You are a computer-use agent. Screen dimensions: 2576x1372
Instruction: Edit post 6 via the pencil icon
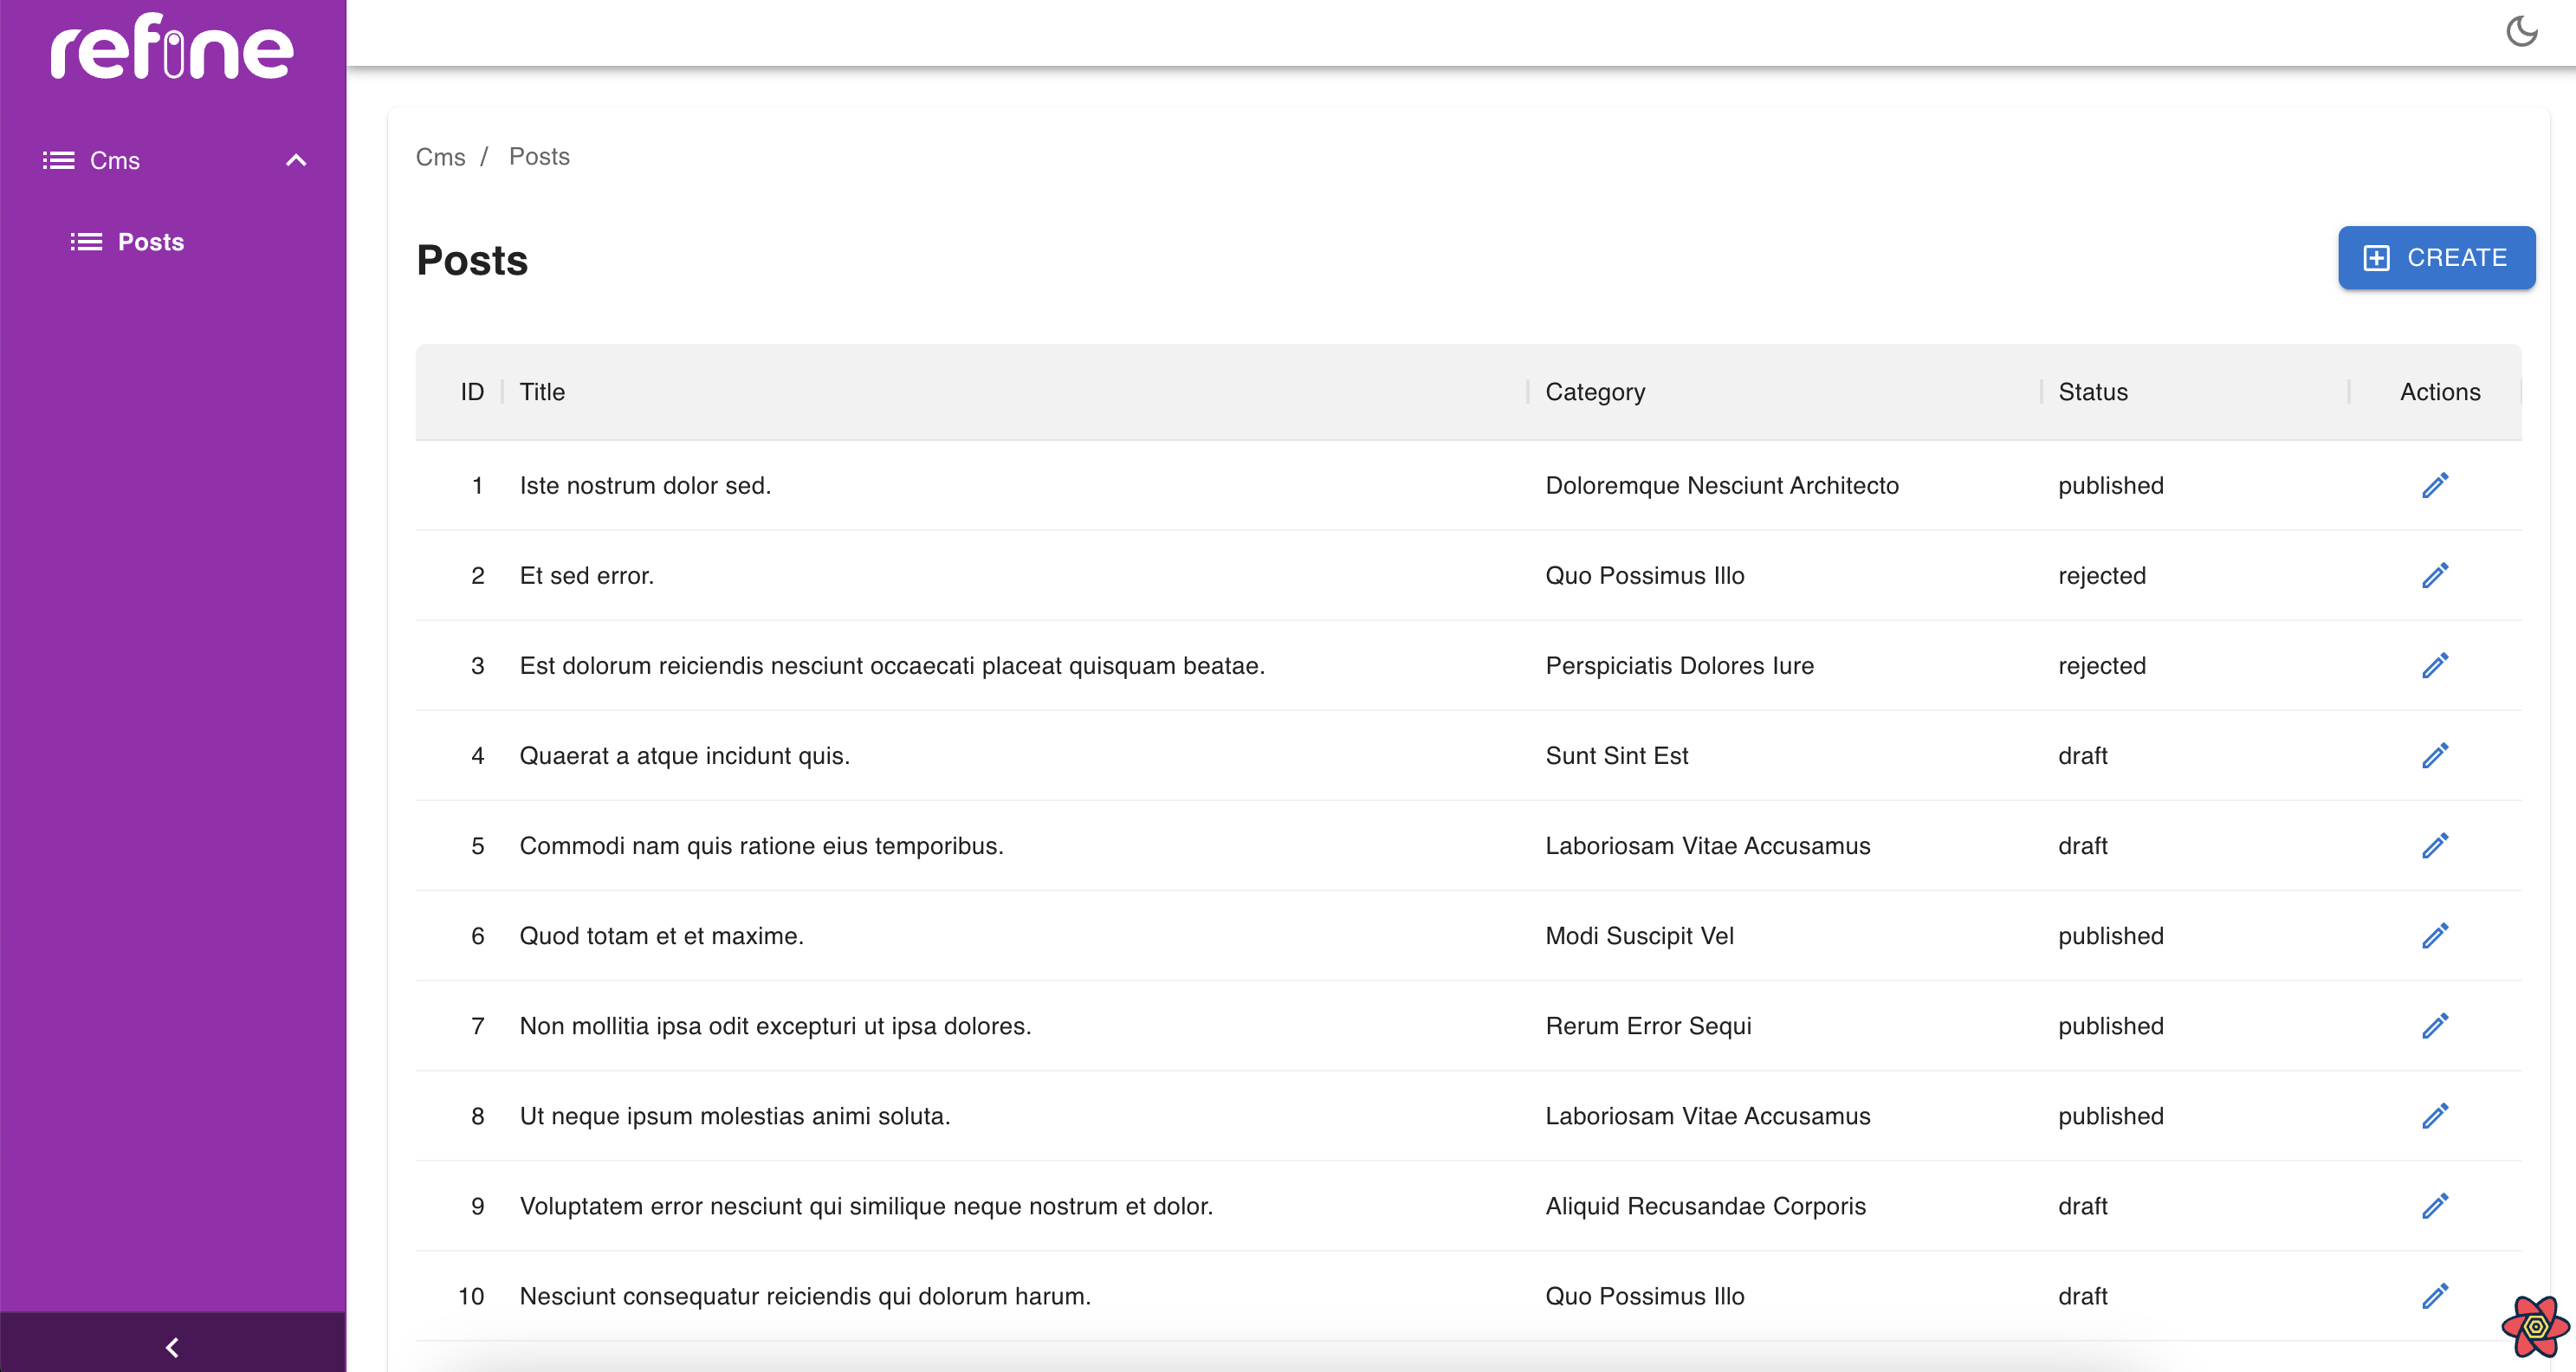point(2434,936)
